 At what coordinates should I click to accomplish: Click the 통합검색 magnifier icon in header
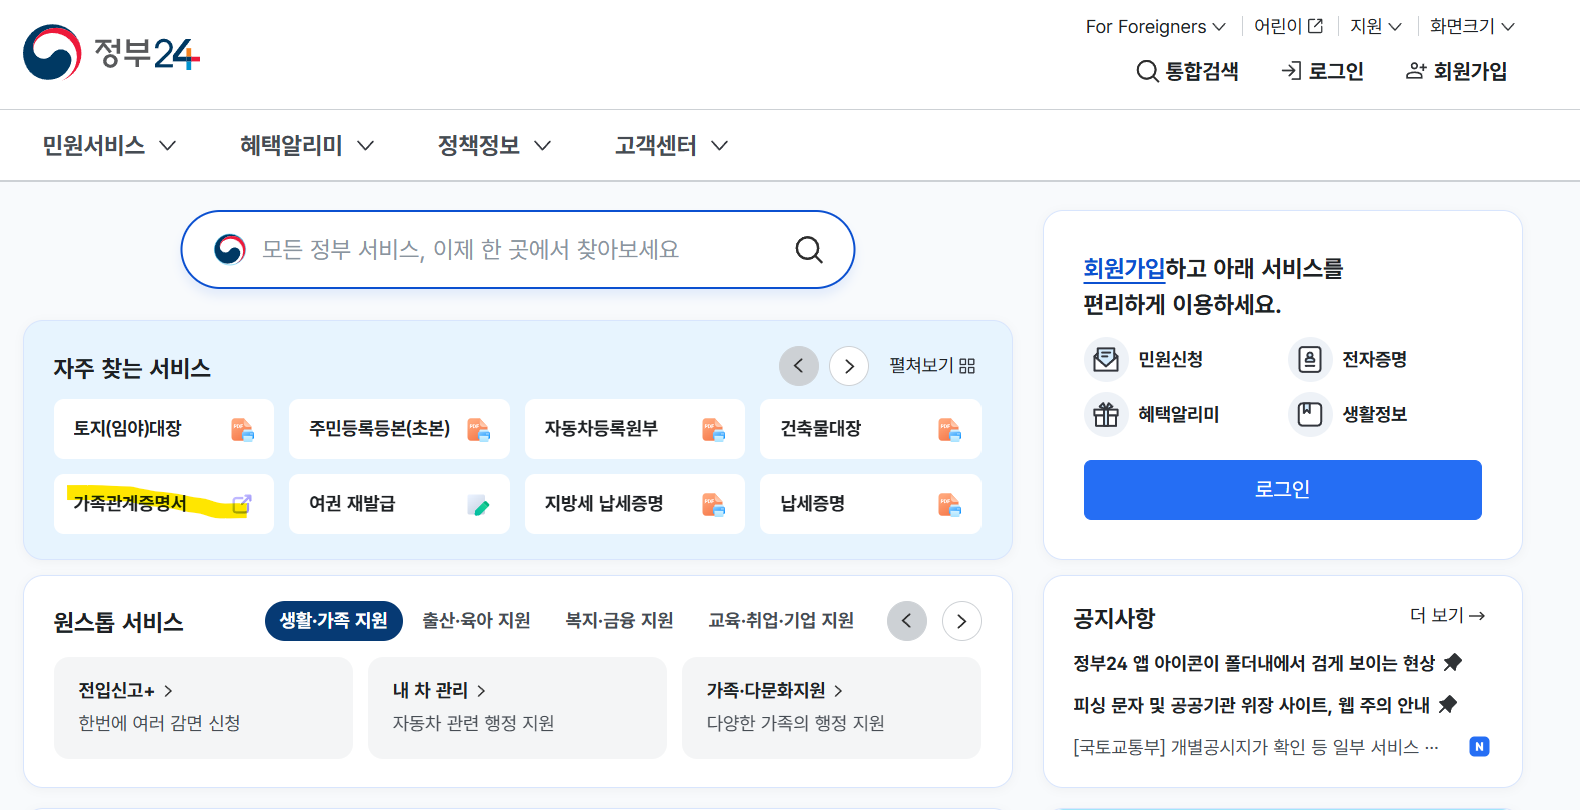[1147, 71]
